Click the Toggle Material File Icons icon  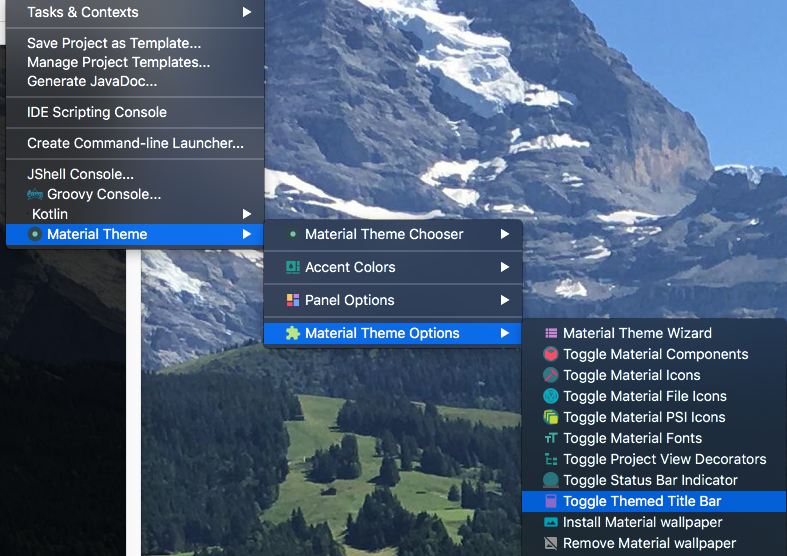pos(551,396)
